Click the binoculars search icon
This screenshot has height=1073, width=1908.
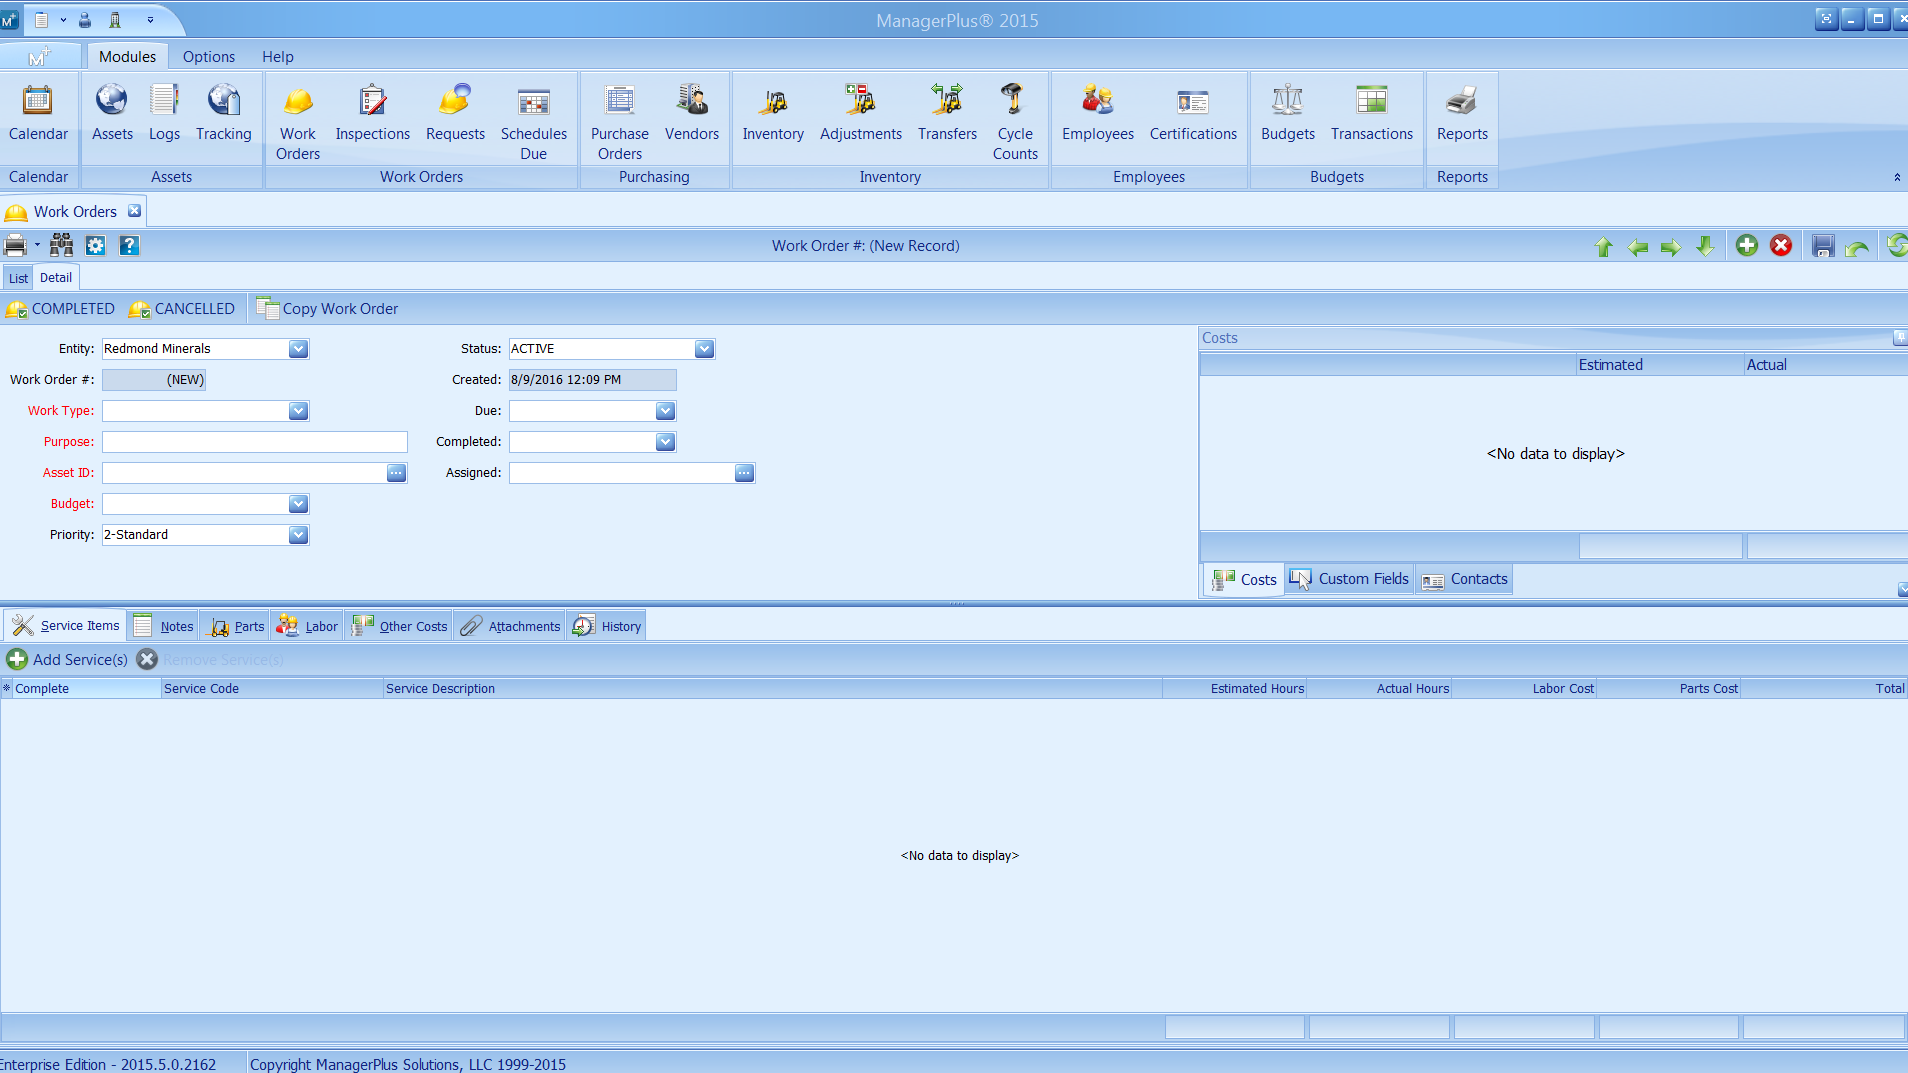pyautogui.click(x=62, y=245)
